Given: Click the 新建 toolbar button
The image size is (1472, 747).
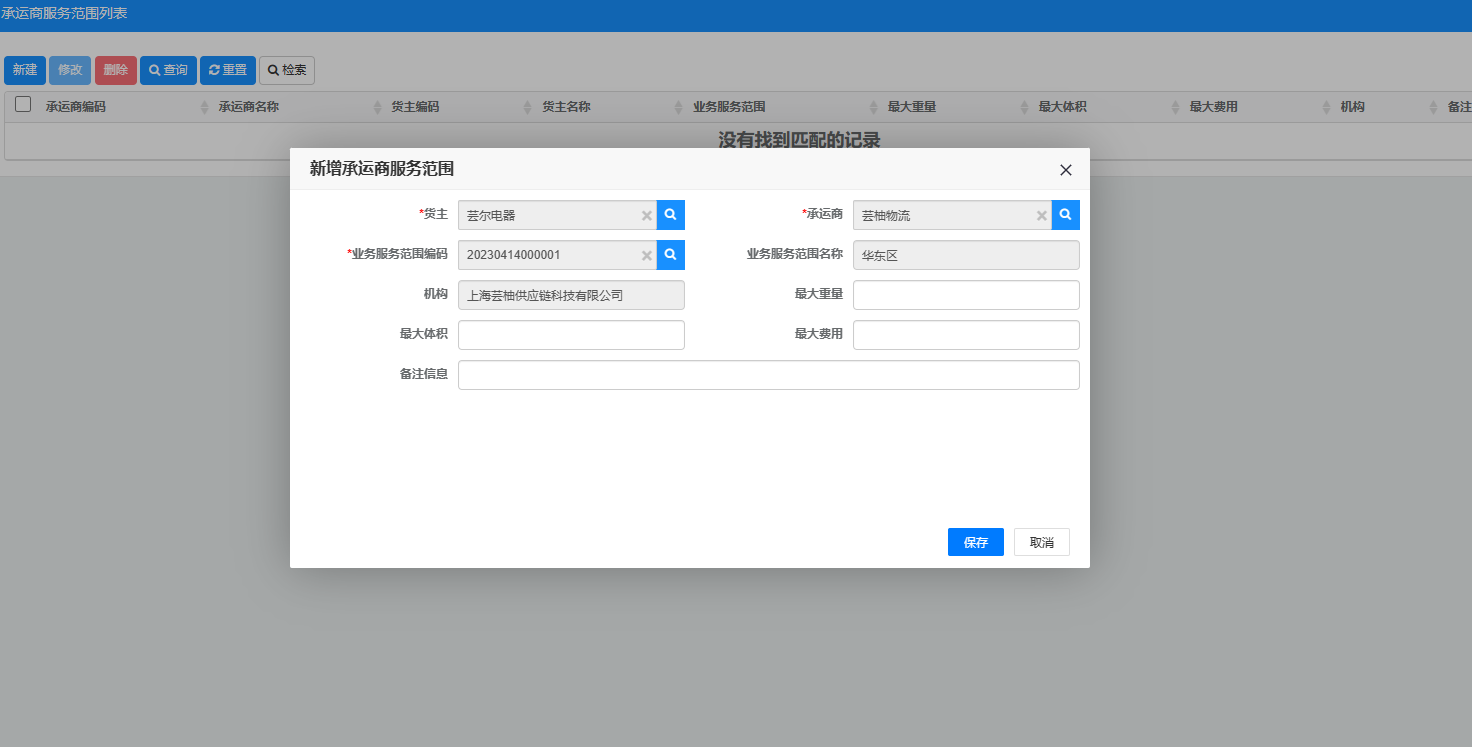Looking at the screenshot, I should 25,70.
